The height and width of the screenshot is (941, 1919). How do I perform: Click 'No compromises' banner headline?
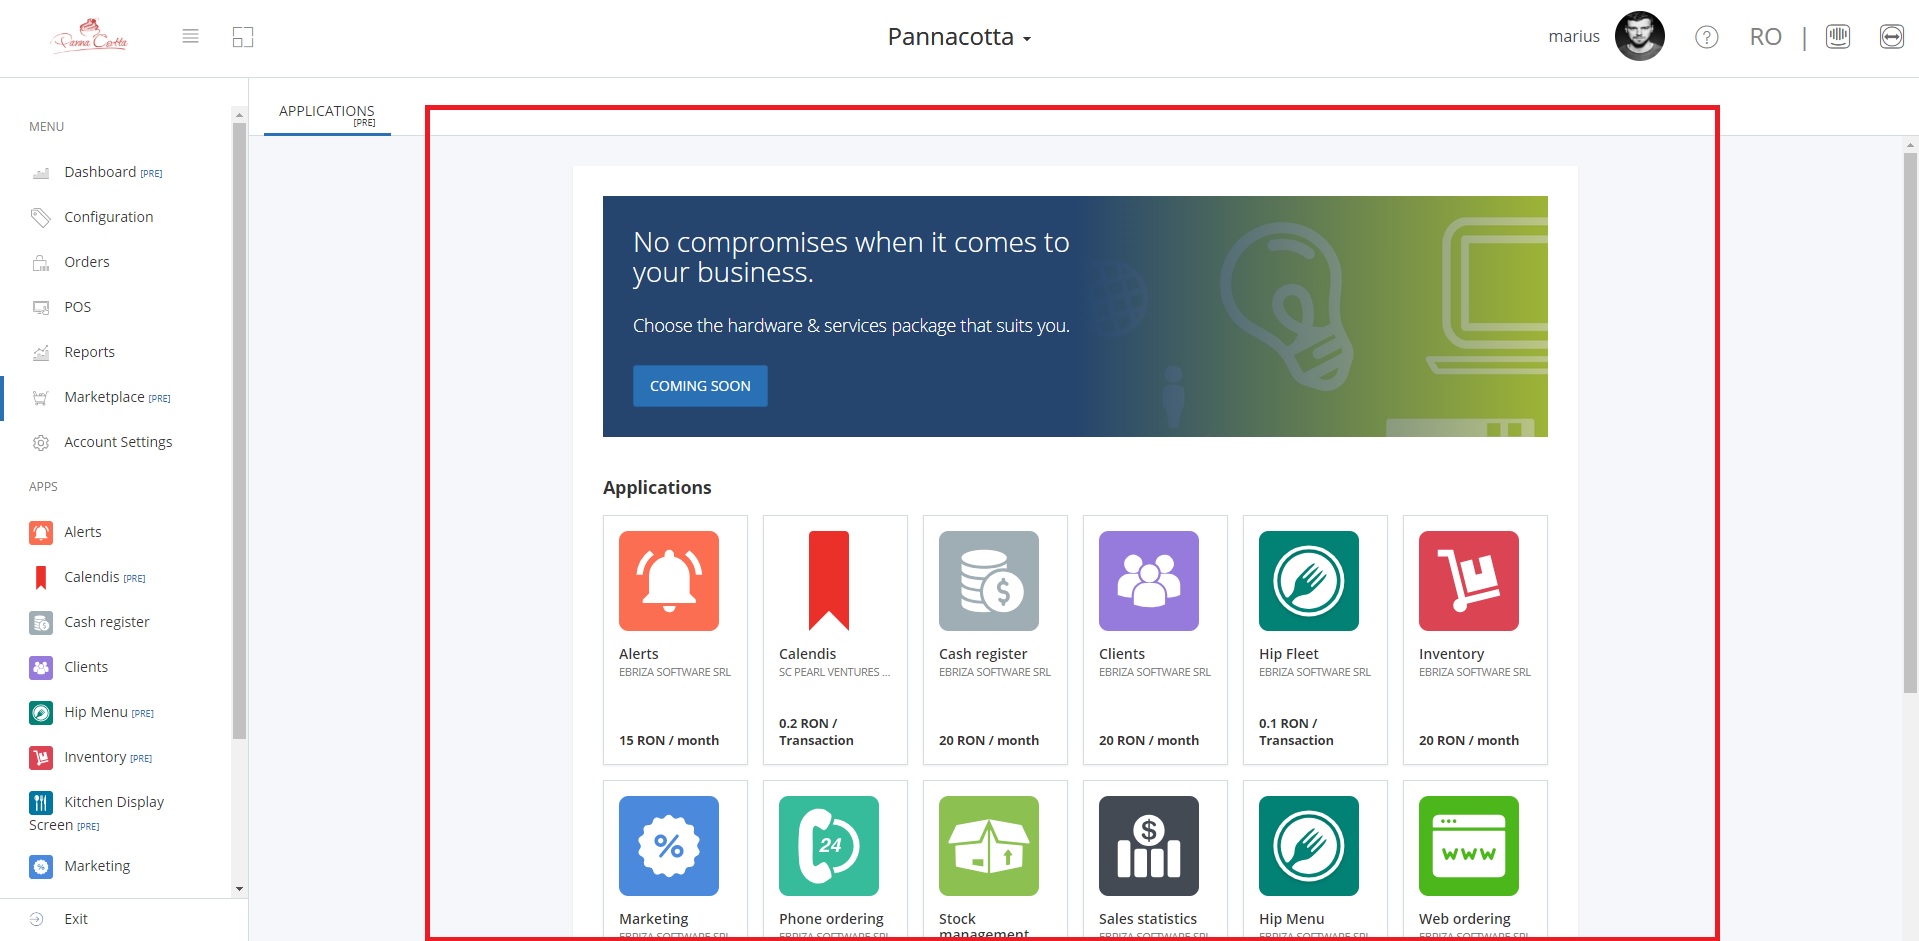851,257
